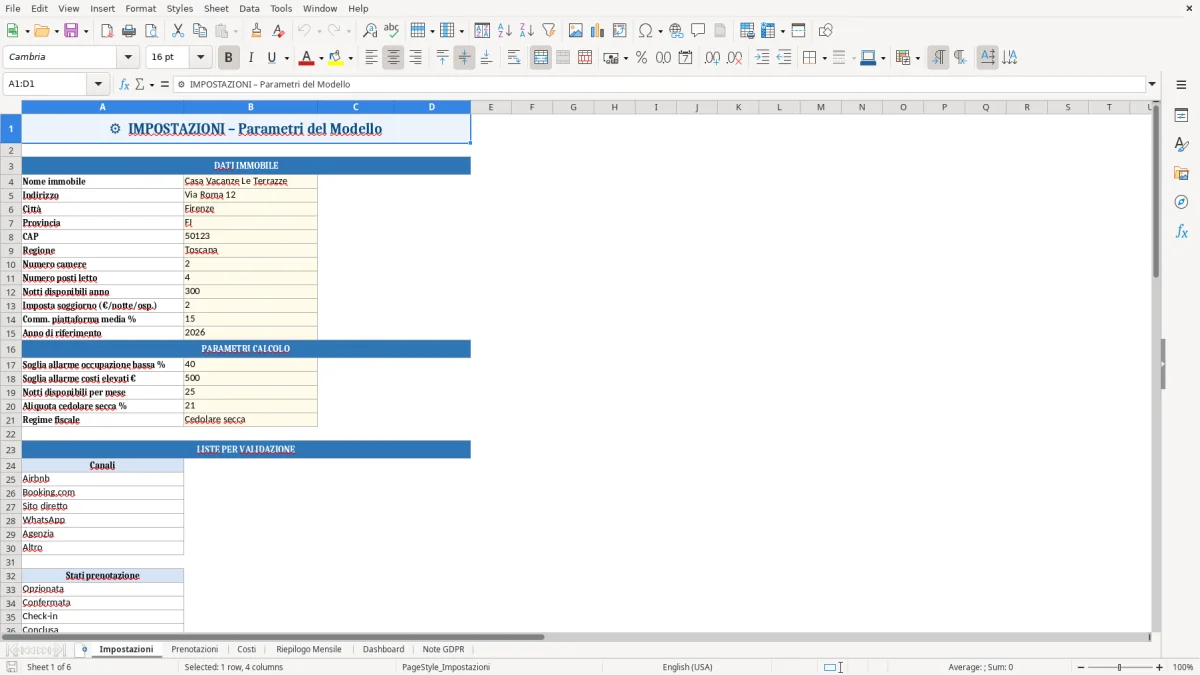Open background color dropdown arrow
1200x675 pixels.
pos(350,58)
